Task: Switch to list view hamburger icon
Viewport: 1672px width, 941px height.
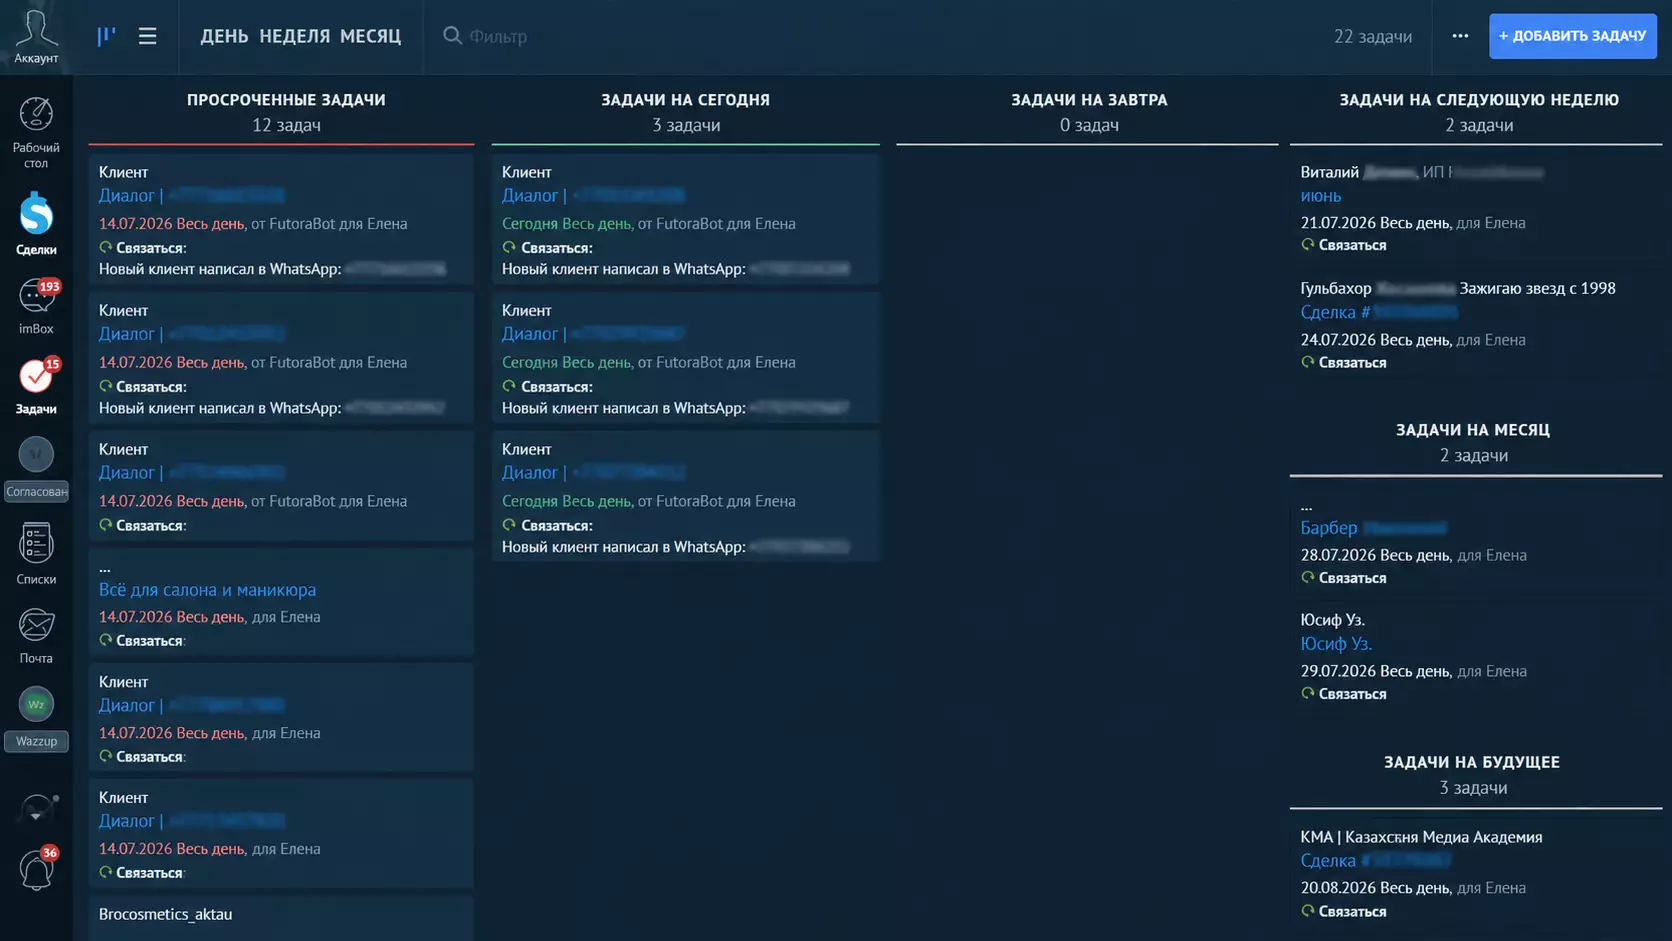Action: (147, 36)
